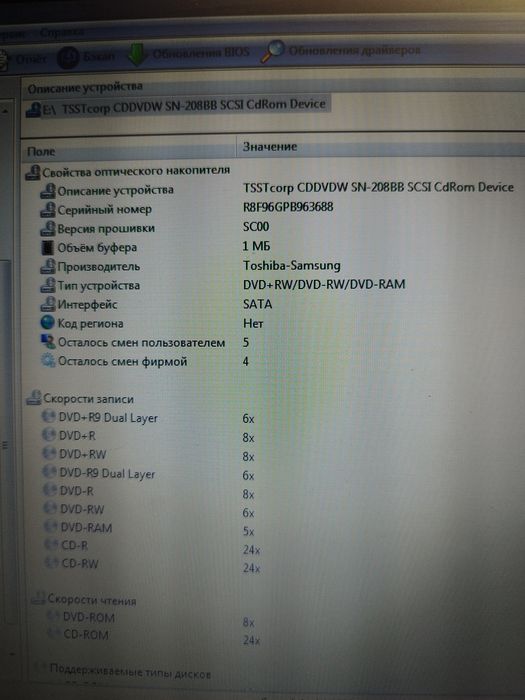Select manufacturer value Toshiba-Samsung

292,266
